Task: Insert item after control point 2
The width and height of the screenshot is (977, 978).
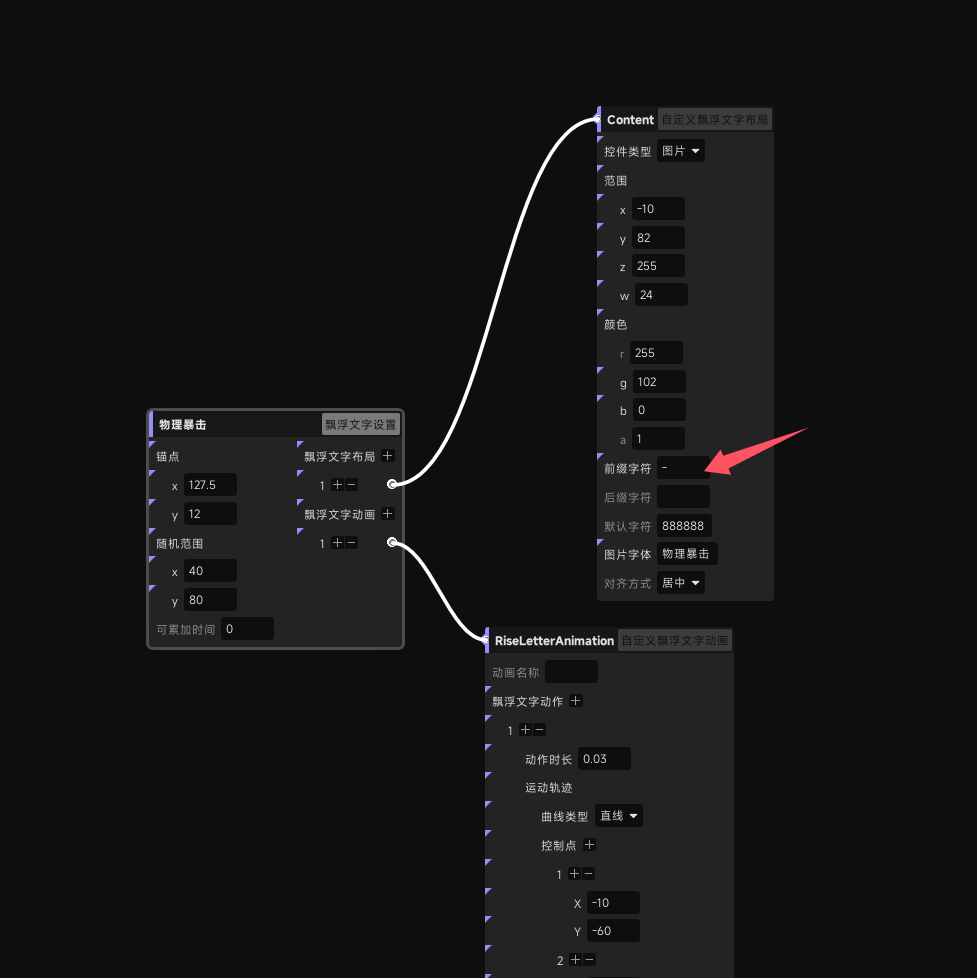Action: [576, 960]
